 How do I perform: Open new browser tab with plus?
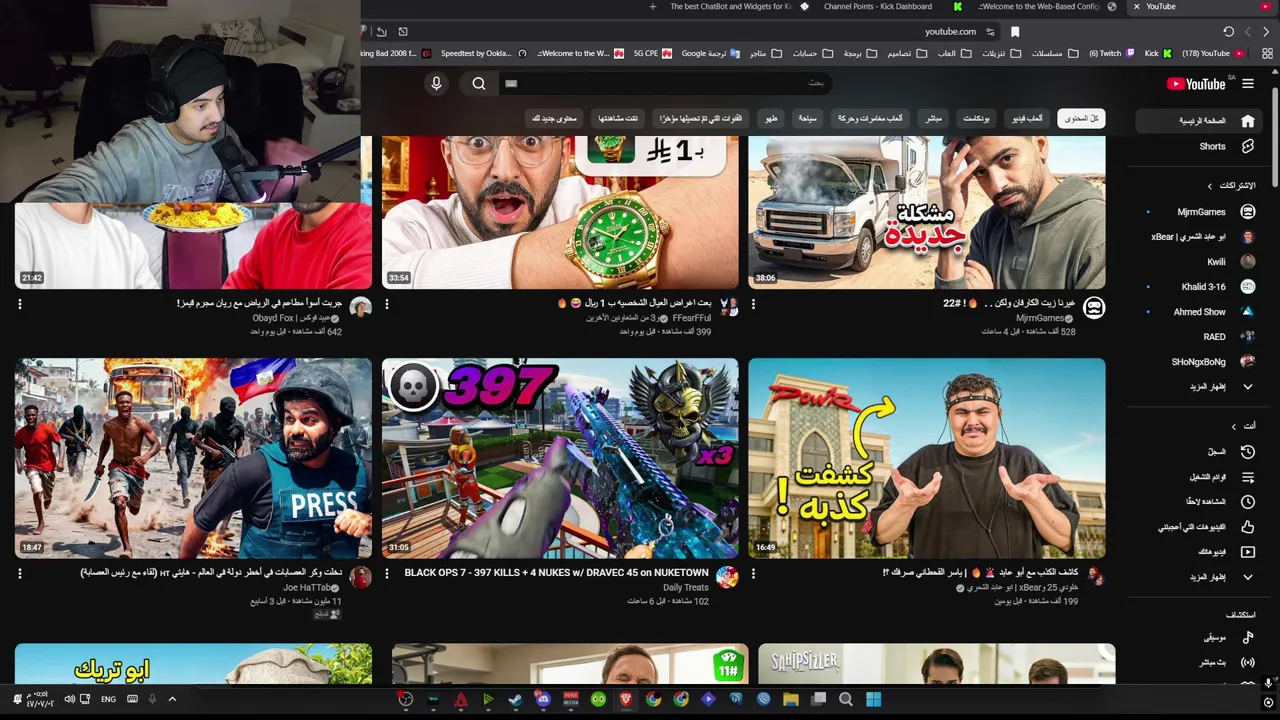pyautogui.click(x=653, y=7)
